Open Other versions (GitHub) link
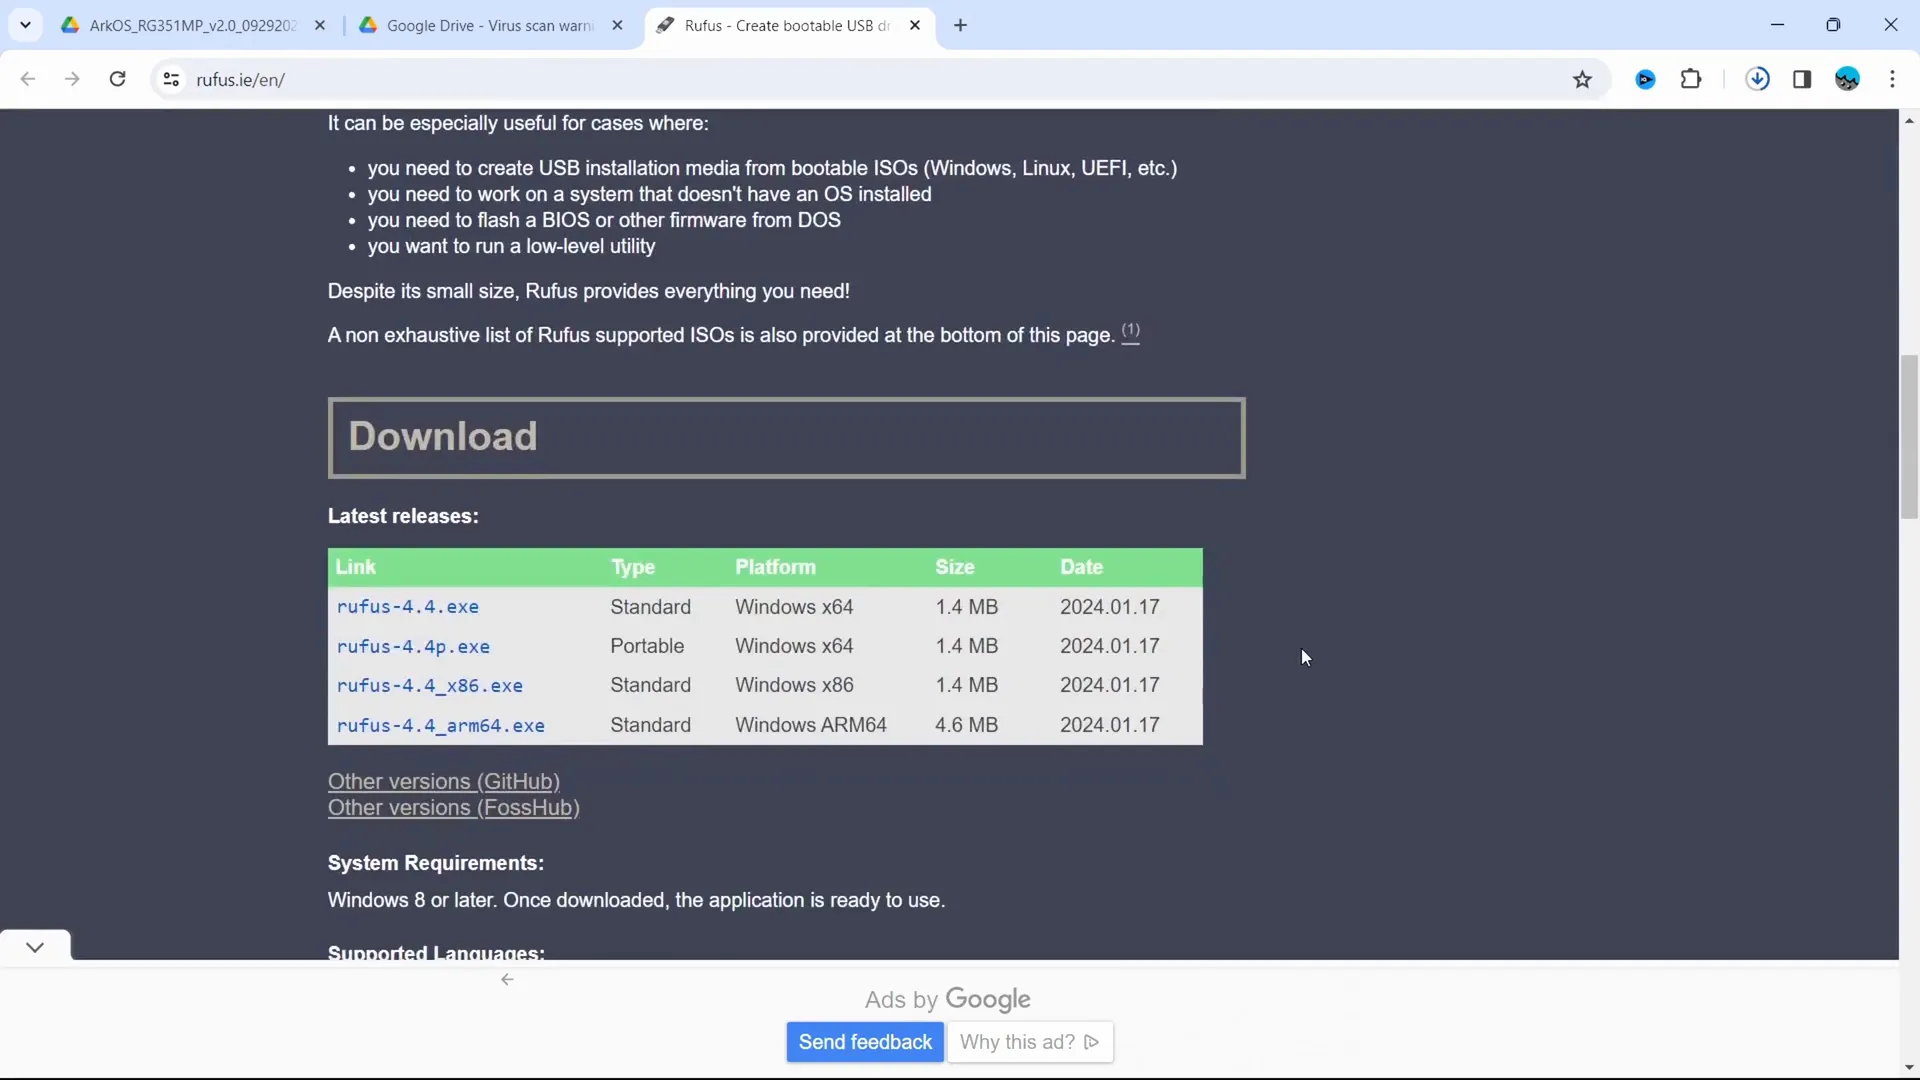The image size is (1920, 1080). coord(444,781)
